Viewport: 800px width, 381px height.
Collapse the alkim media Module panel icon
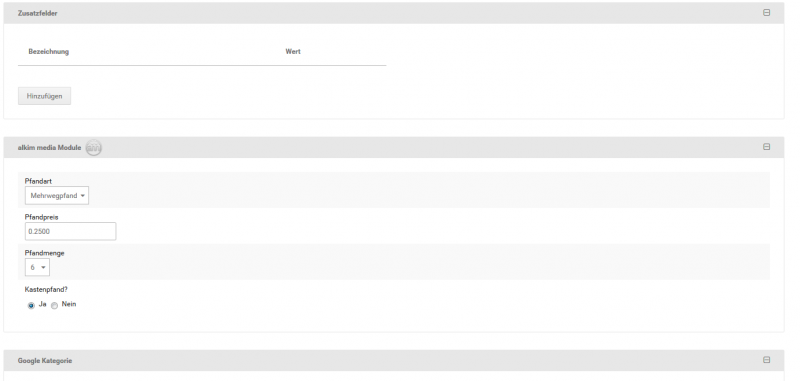(x=766, y=147)
